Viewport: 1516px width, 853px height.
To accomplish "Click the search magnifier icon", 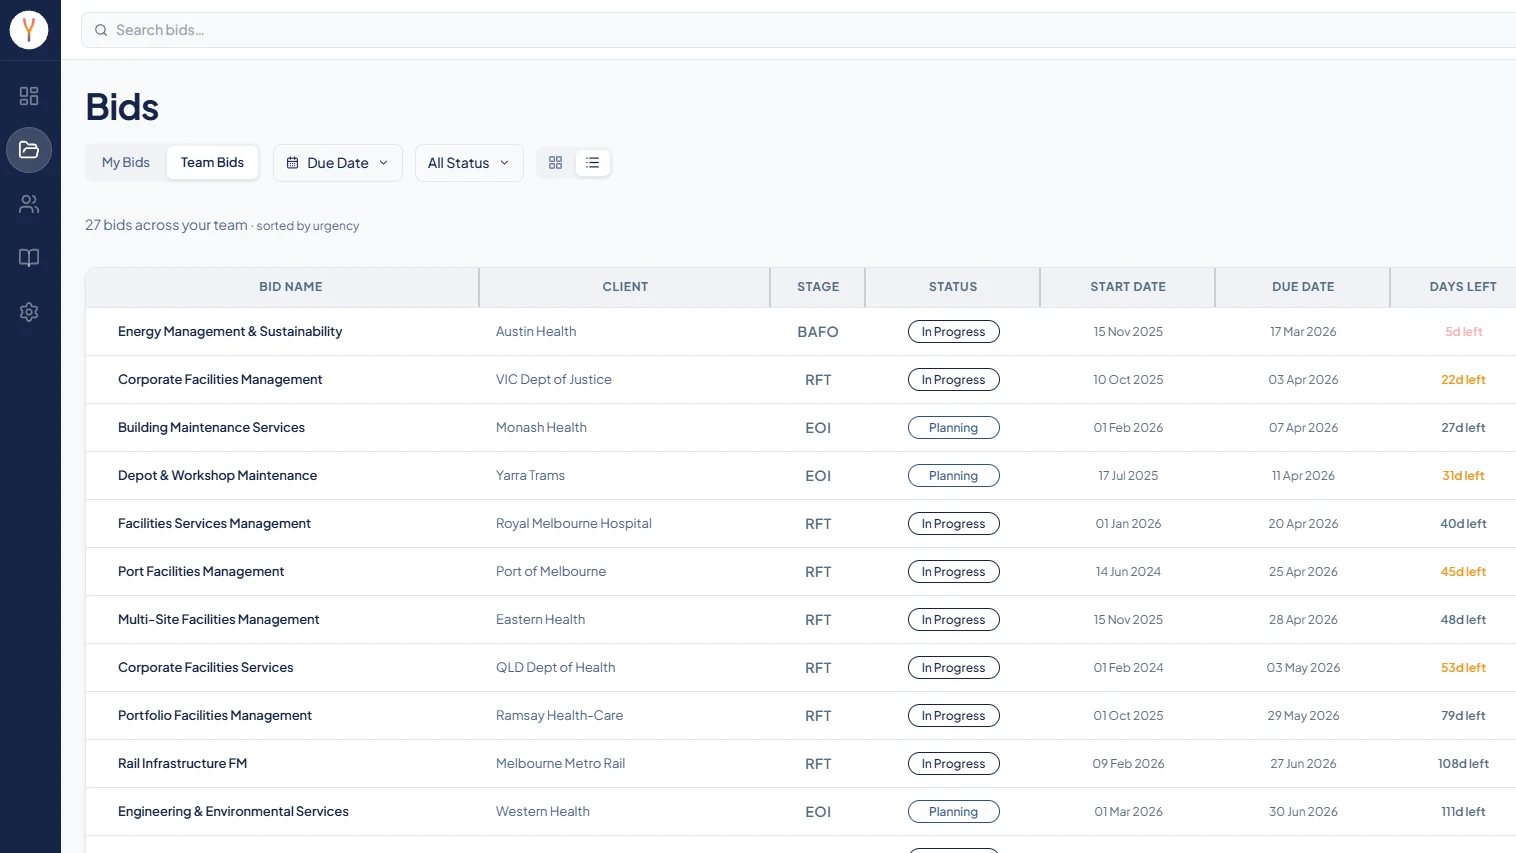I will click(x=101, y=30).
